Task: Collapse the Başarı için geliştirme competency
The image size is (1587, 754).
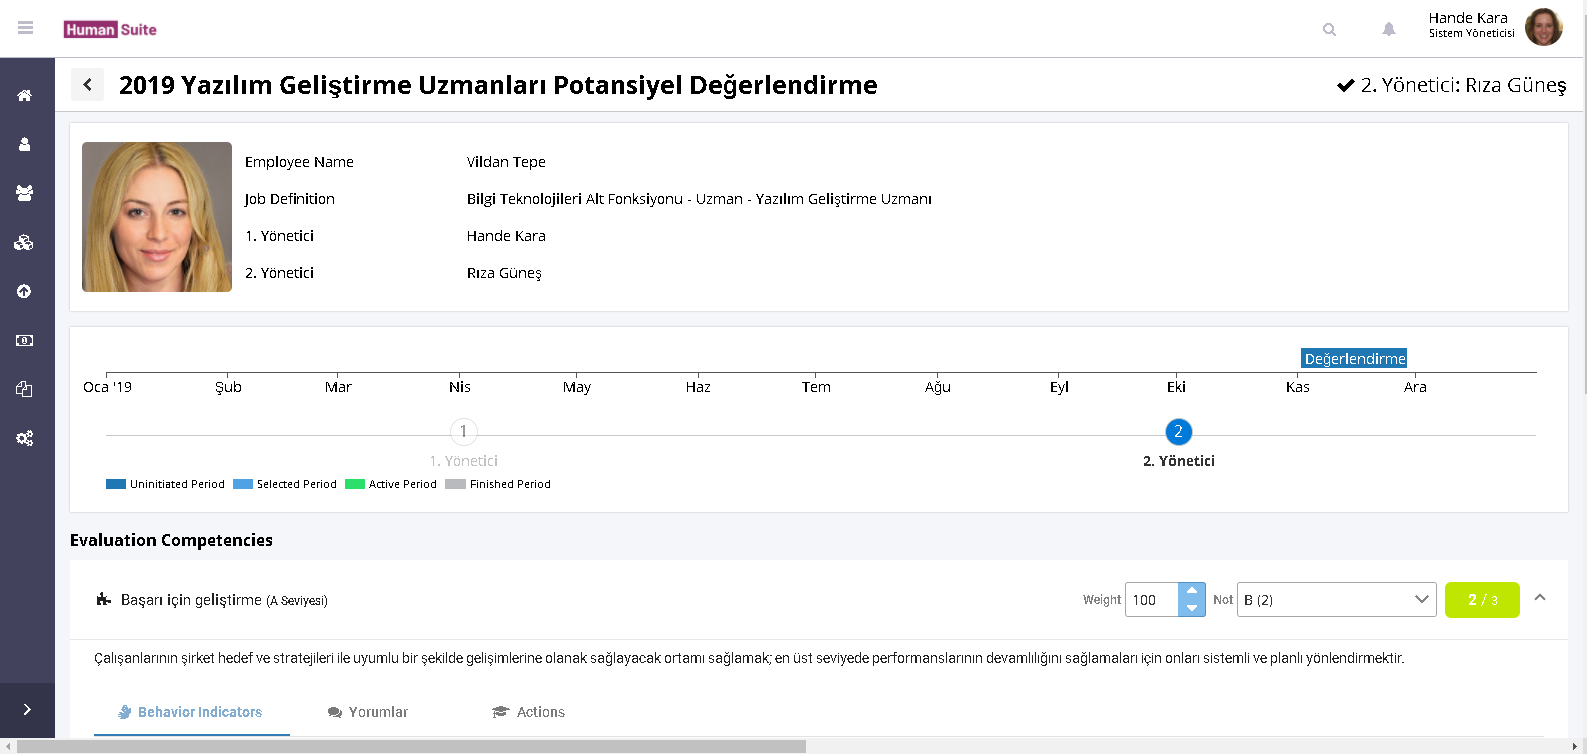Action: [1540, 598]
